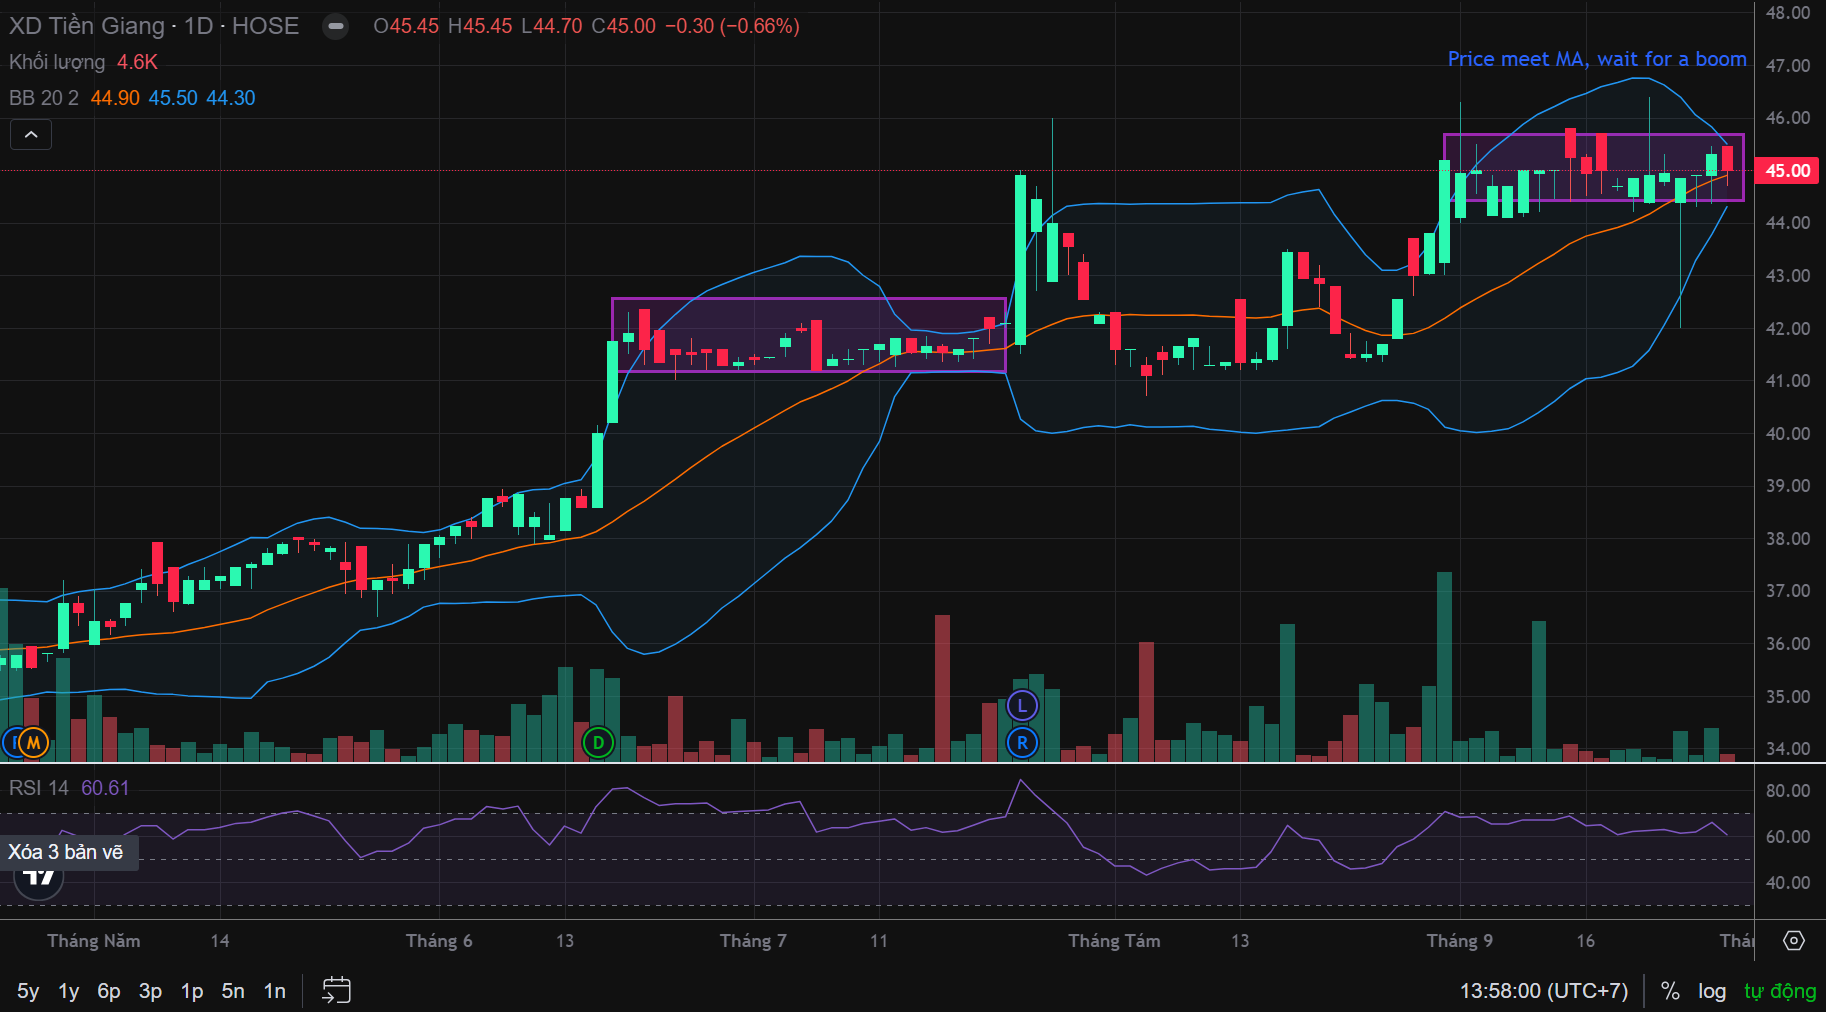The width and height of the screenshot is (1826, 1012).
Task: Select the 3p time range
Action: pyautogui.click(x=150, y=991)
